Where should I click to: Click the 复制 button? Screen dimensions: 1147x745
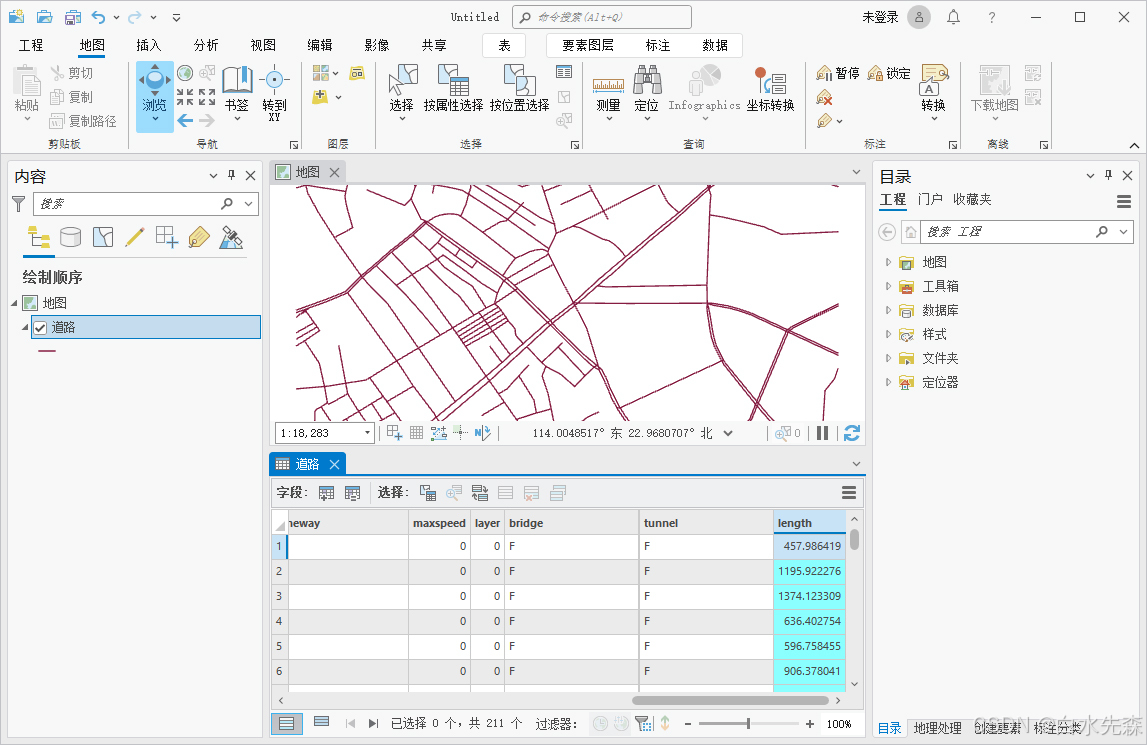(72, 97)
